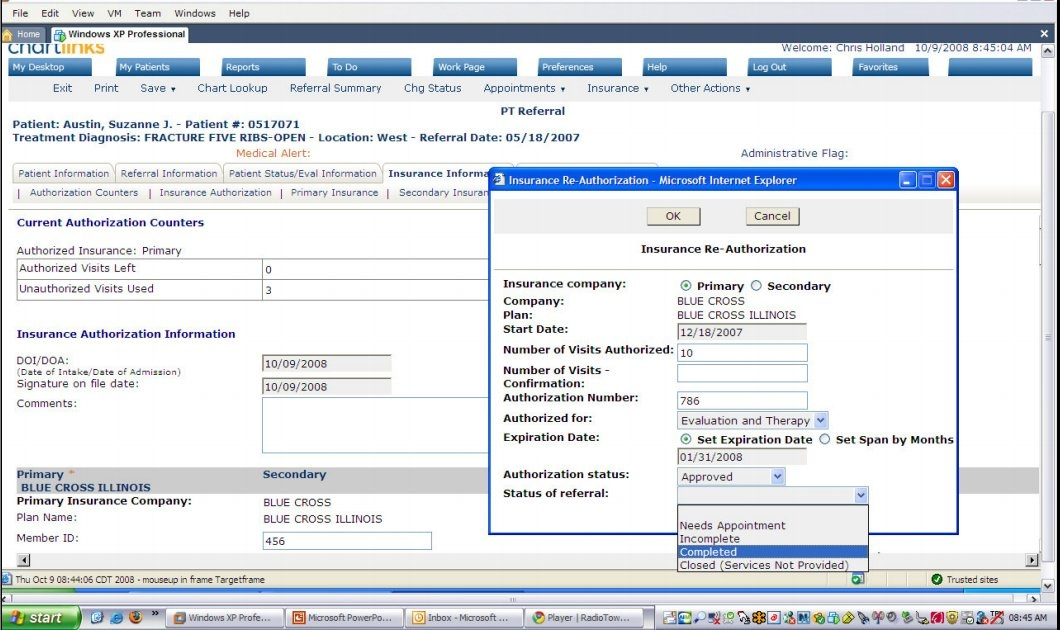Open the Insurance dropdown menu
Viewport: 1060px width, 630px height.
coord(617,89)
